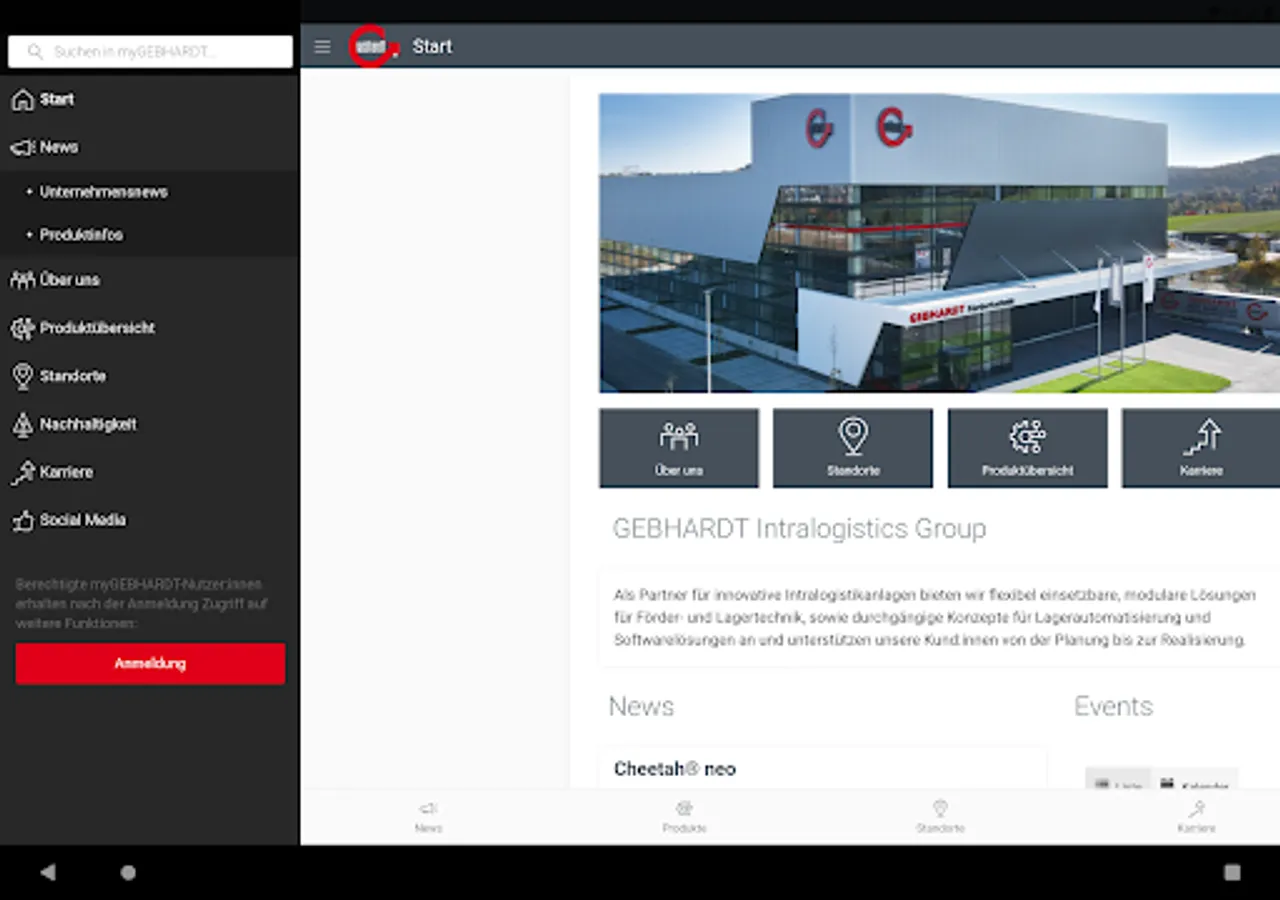
Task: Select the Über uns tile below the banner
Action: pyautogui.click(x=679, y=448)
